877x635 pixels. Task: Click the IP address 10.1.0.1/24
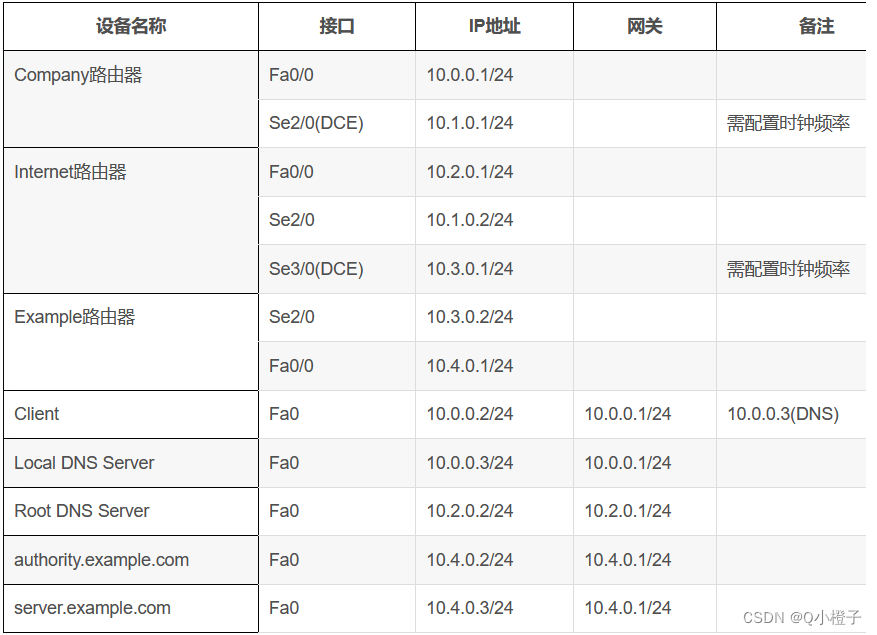[x=470, y=123]
